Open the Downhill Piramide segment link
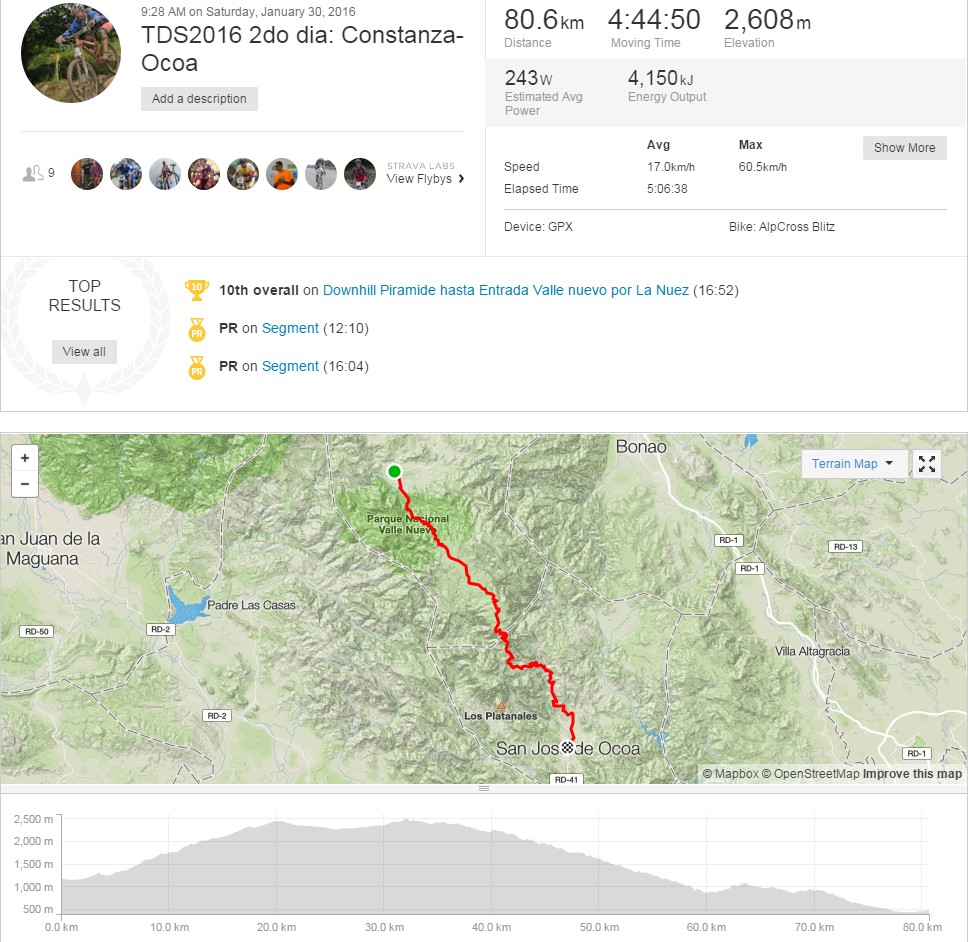The image size is (968, 942). click(x=506, y=290)
